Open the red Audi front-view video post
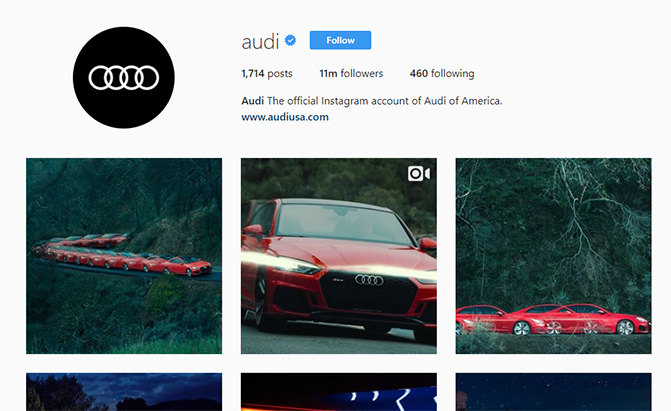671x411 pixels. pyautogui.click(x=339, y=256)
